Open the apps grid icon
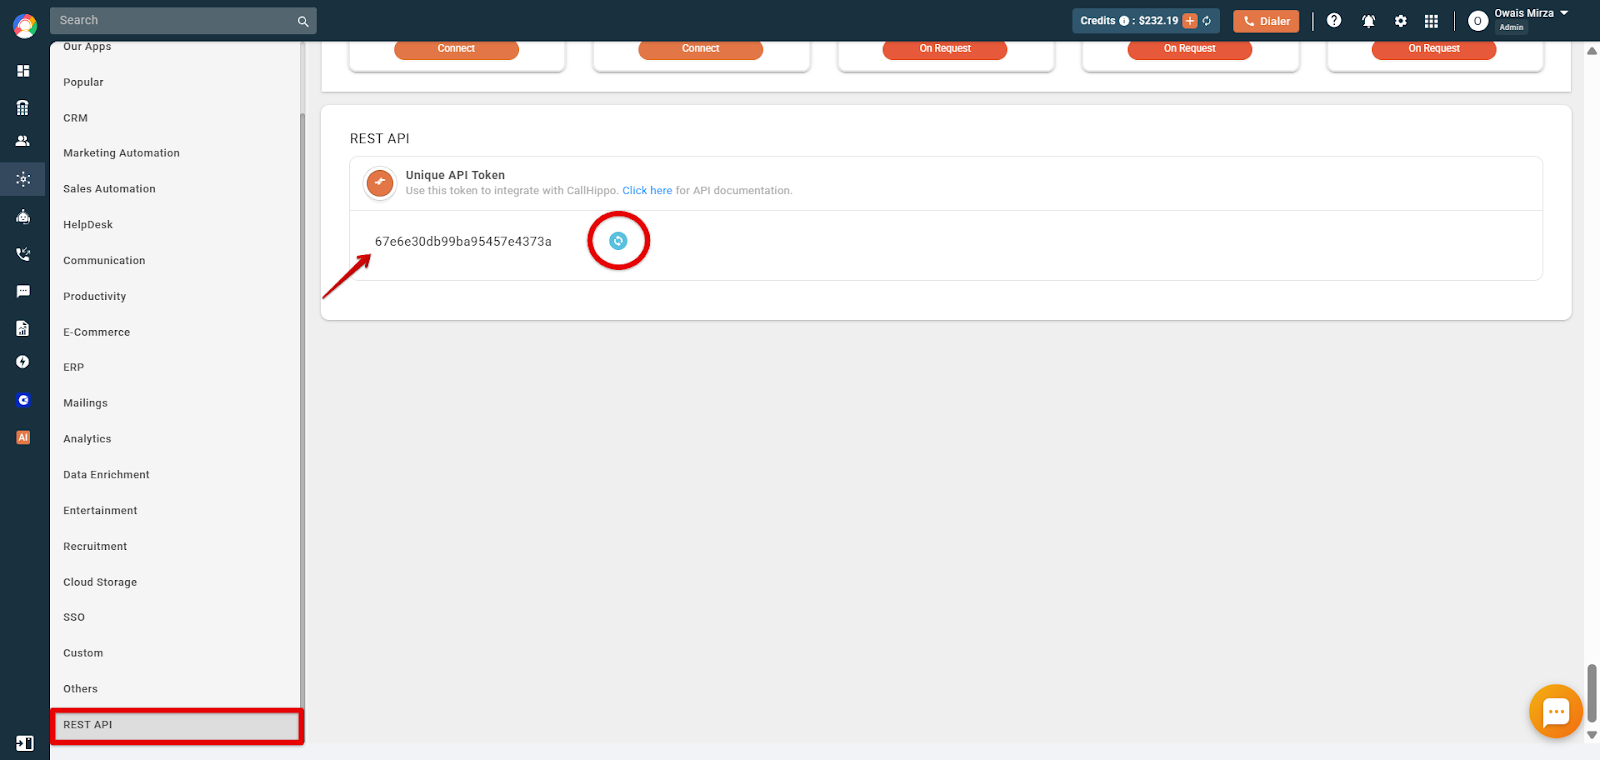Screen dimensions: 1600x760 [1431, 21]
